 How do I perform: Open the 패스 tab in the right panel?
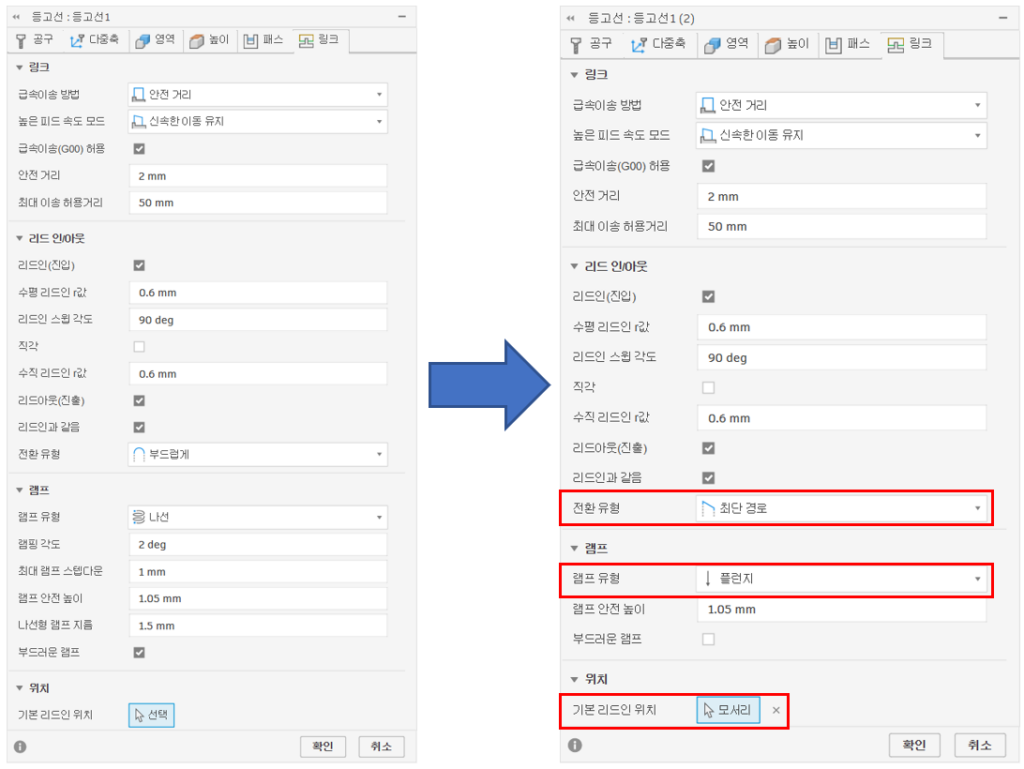click(x=848, y=45)
